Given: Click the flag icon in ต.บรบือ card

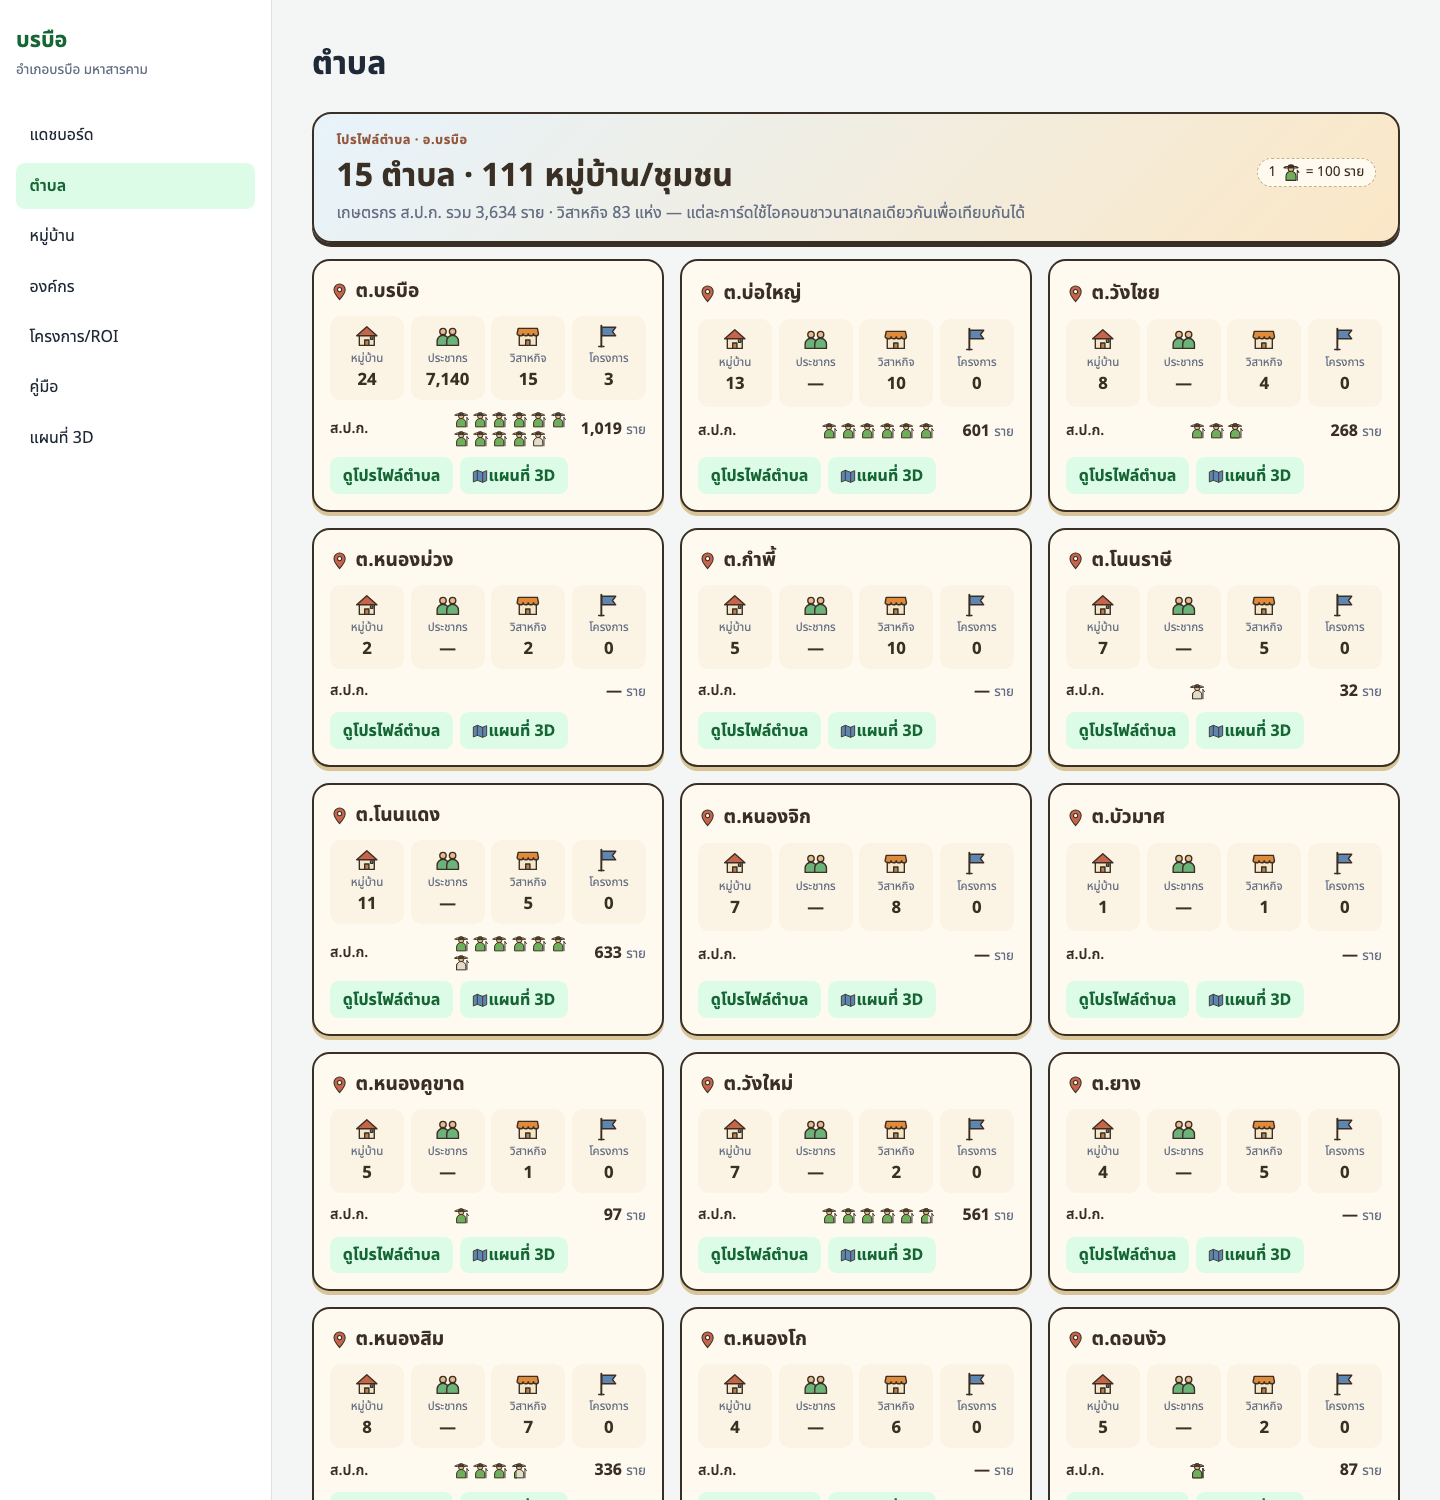Looking at the screenshot, I should (x=608, y=336).
